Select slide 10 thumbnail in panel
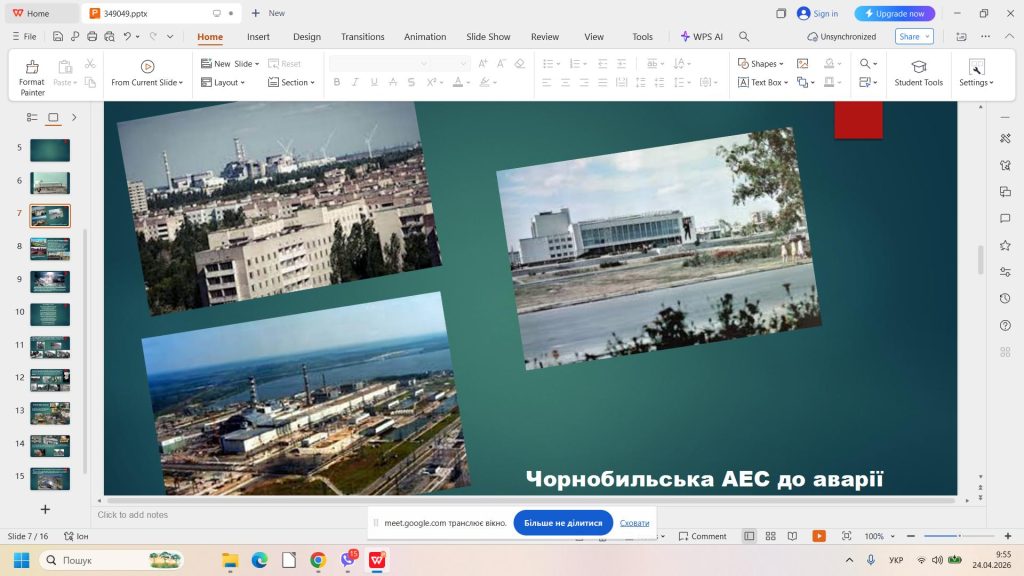The image size is (1024, 576). 50,314
